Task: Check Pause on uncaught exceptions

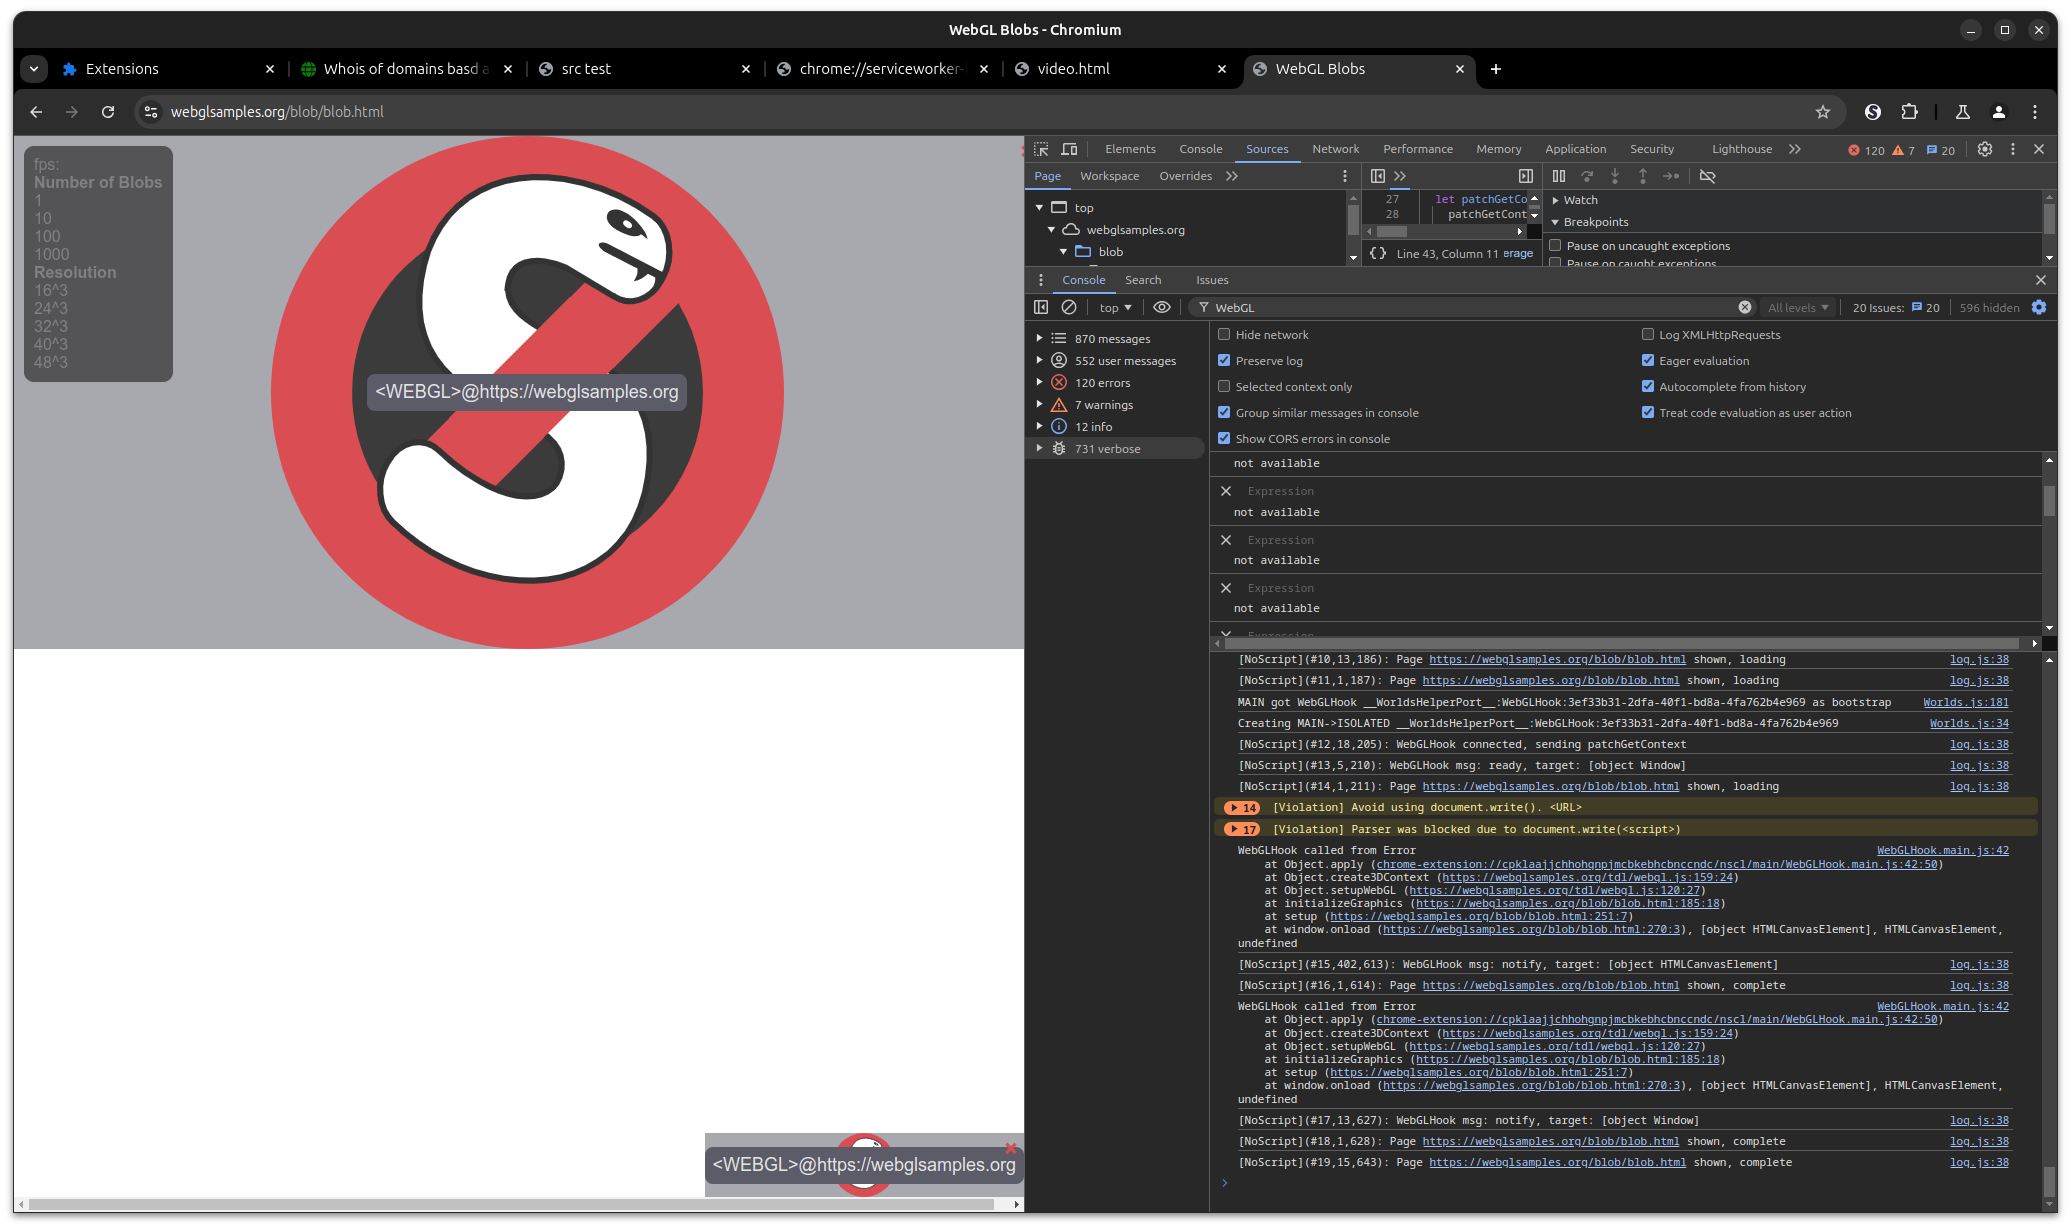Action: click(x=1555, y=245)
